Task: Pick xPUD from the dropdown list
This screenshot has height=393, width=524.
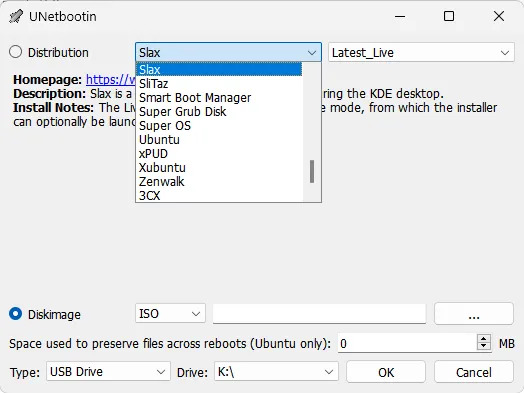Action: (x=219, y=154)
